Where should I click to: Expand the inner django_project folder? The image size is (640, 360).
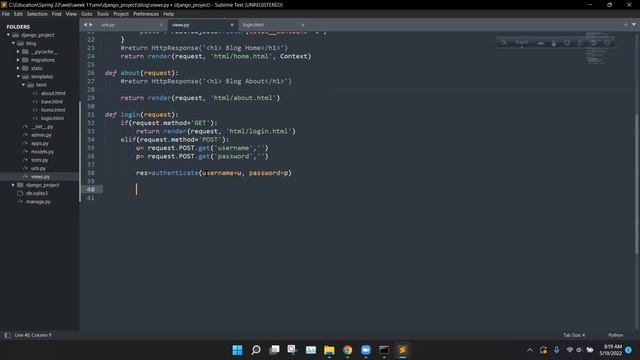[x=13, y=185]
